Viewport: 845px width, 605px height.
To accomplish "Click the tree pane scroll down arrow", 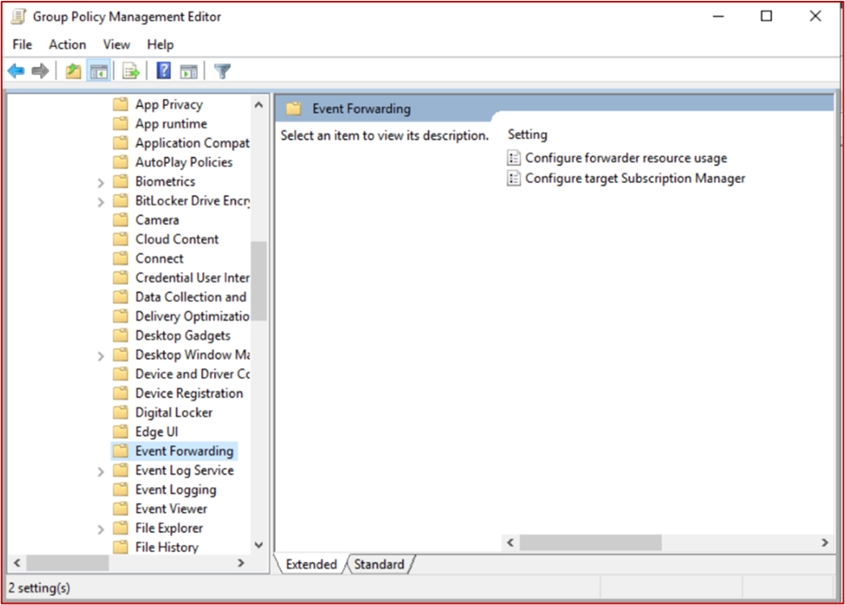I will [x=259, y=545].
